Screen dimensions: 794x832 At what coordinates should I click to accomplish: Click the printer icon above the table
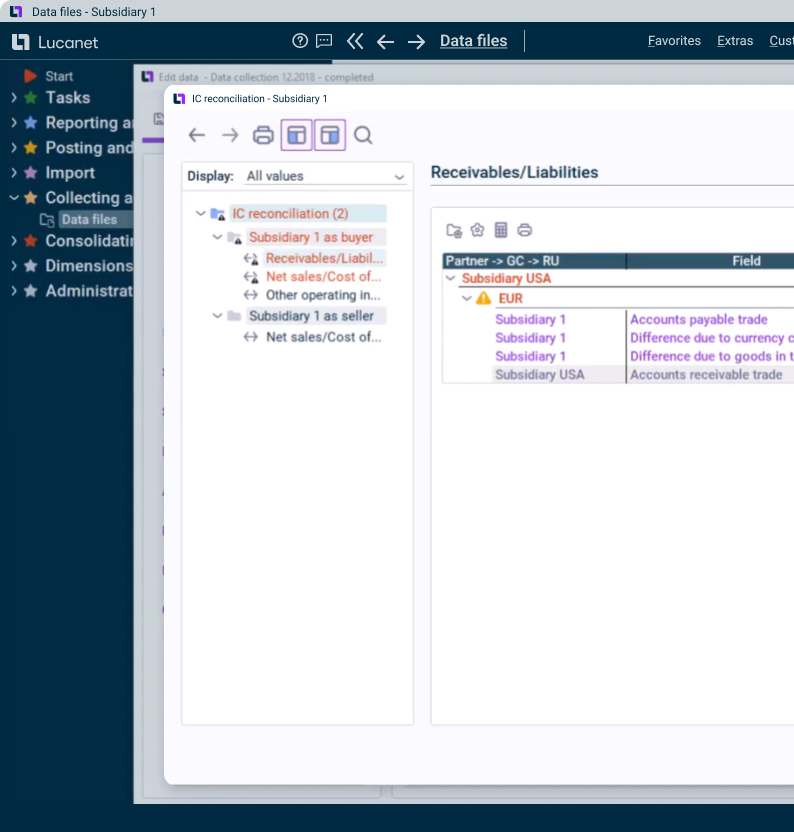(525, 230)
